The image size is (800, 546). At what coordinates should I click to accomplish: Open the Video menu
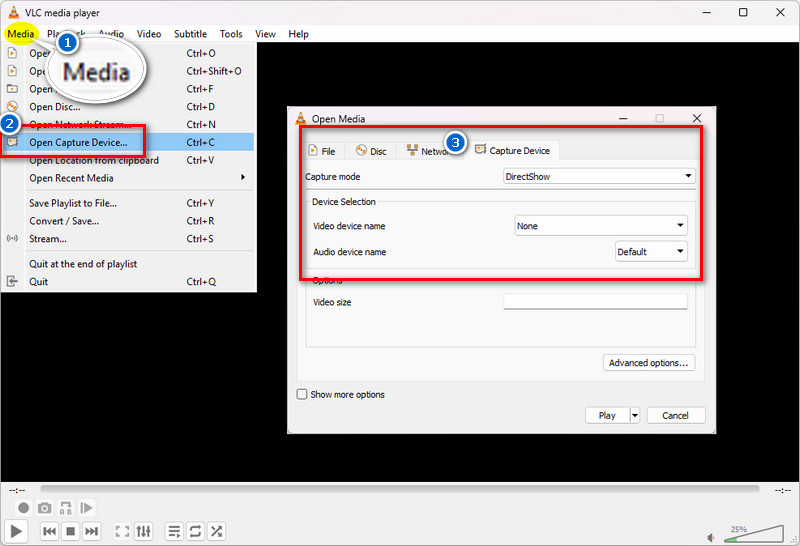pos(149,34)
